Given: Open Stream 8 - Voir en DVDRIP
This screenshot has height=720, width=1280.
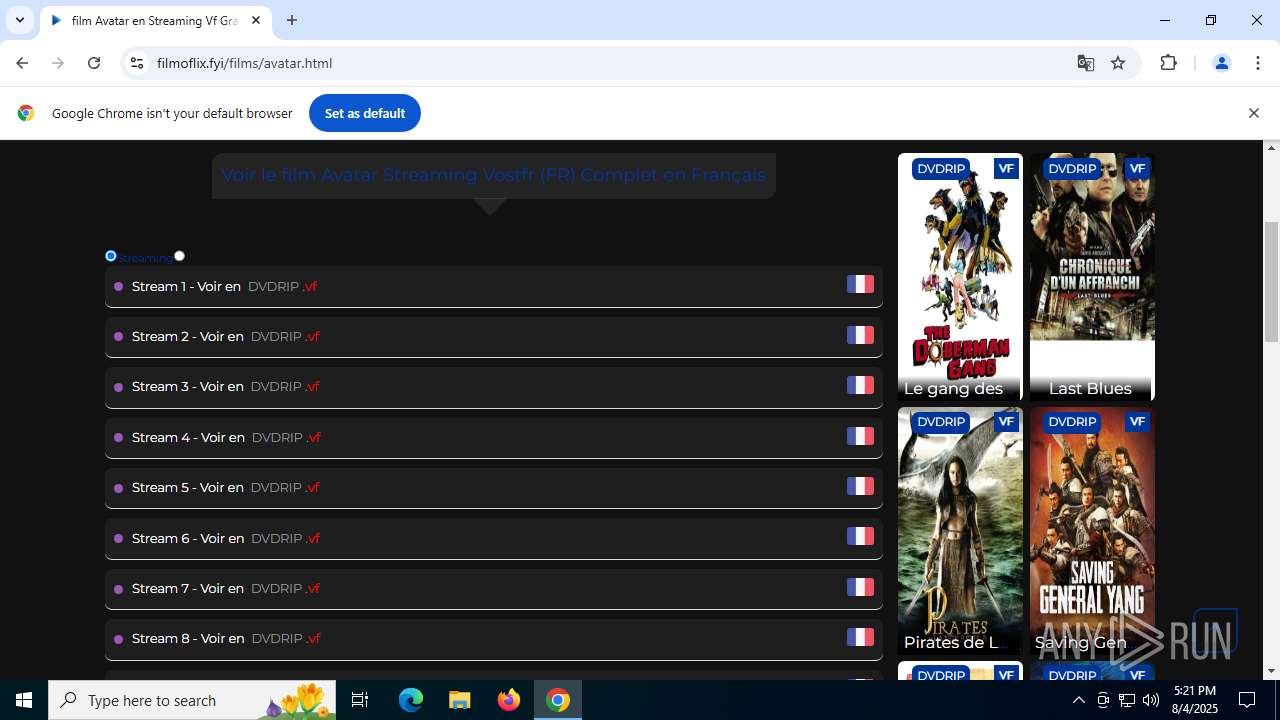Looking at the screenshot, I should 493,638.
